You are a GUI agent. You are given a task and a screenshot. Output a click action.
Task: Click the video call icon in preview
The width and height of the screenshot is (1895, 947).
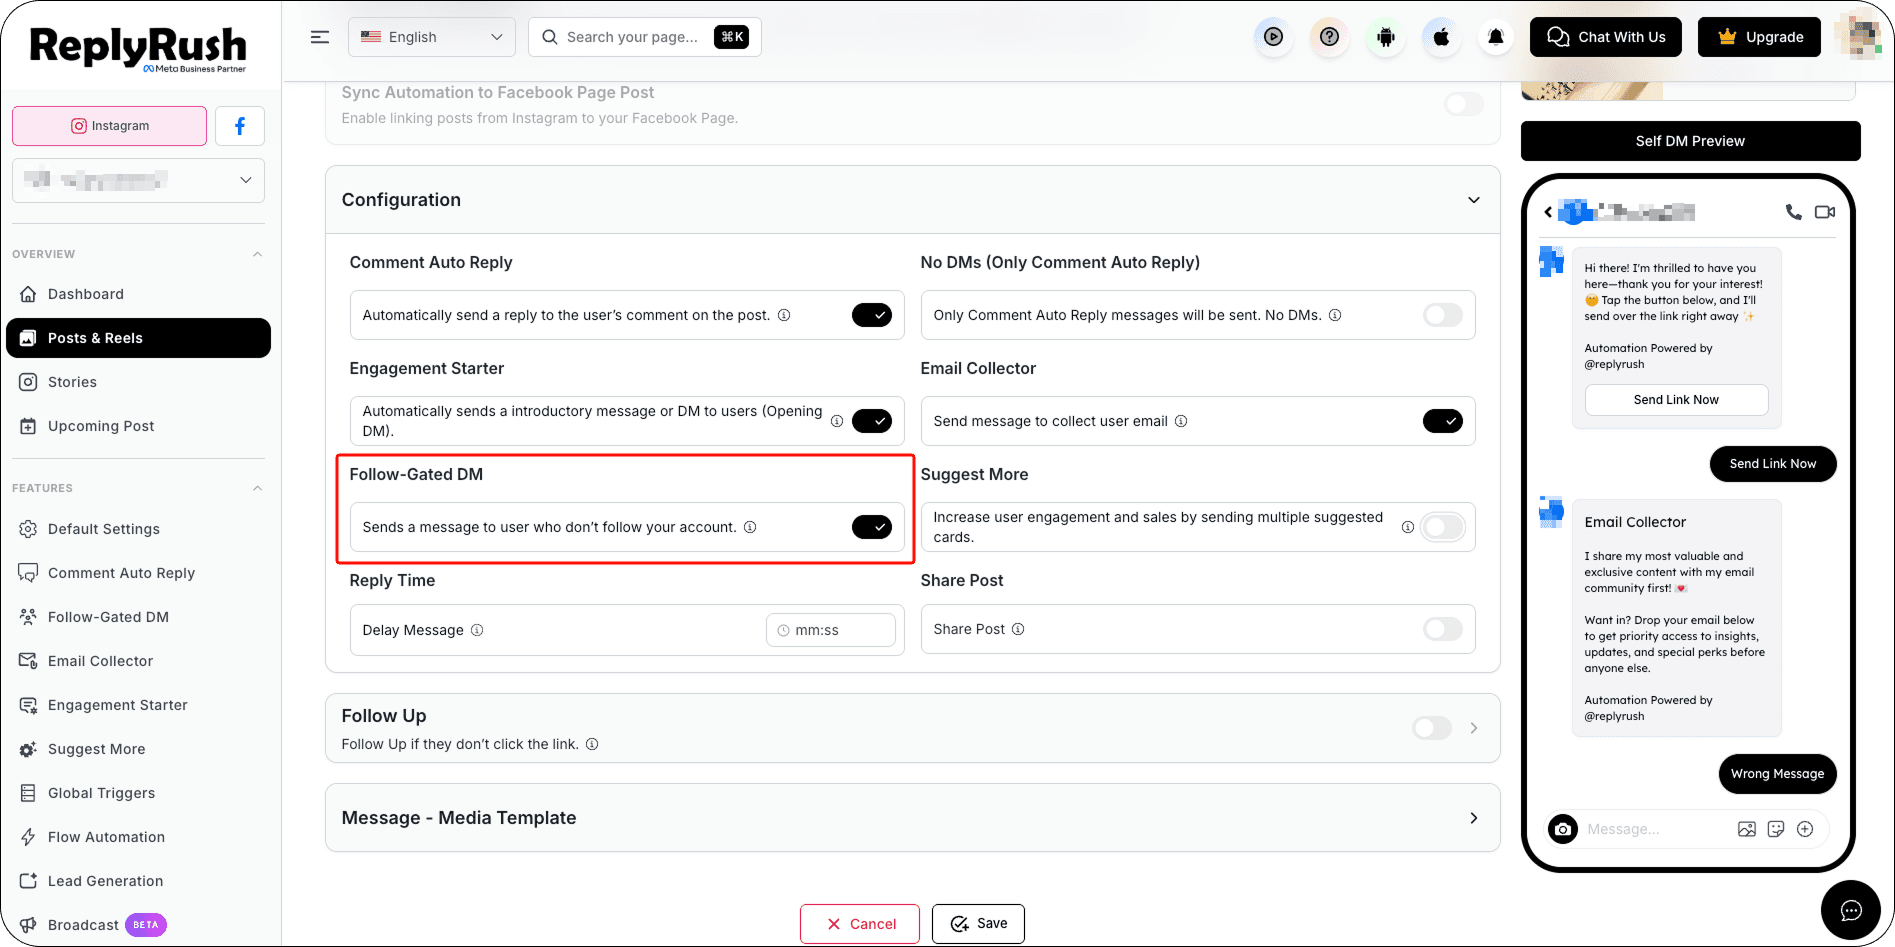1825,212
